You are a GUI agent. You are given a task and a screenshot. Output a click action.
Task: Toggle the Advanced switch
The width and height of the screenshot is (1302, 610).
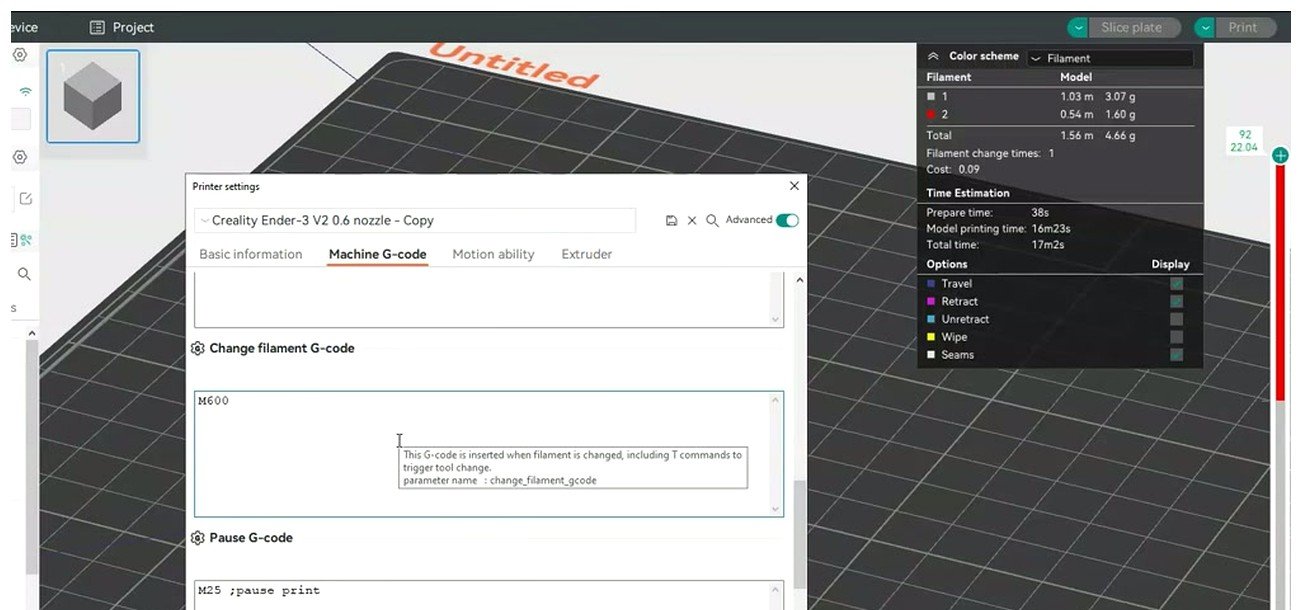point(787,220)
